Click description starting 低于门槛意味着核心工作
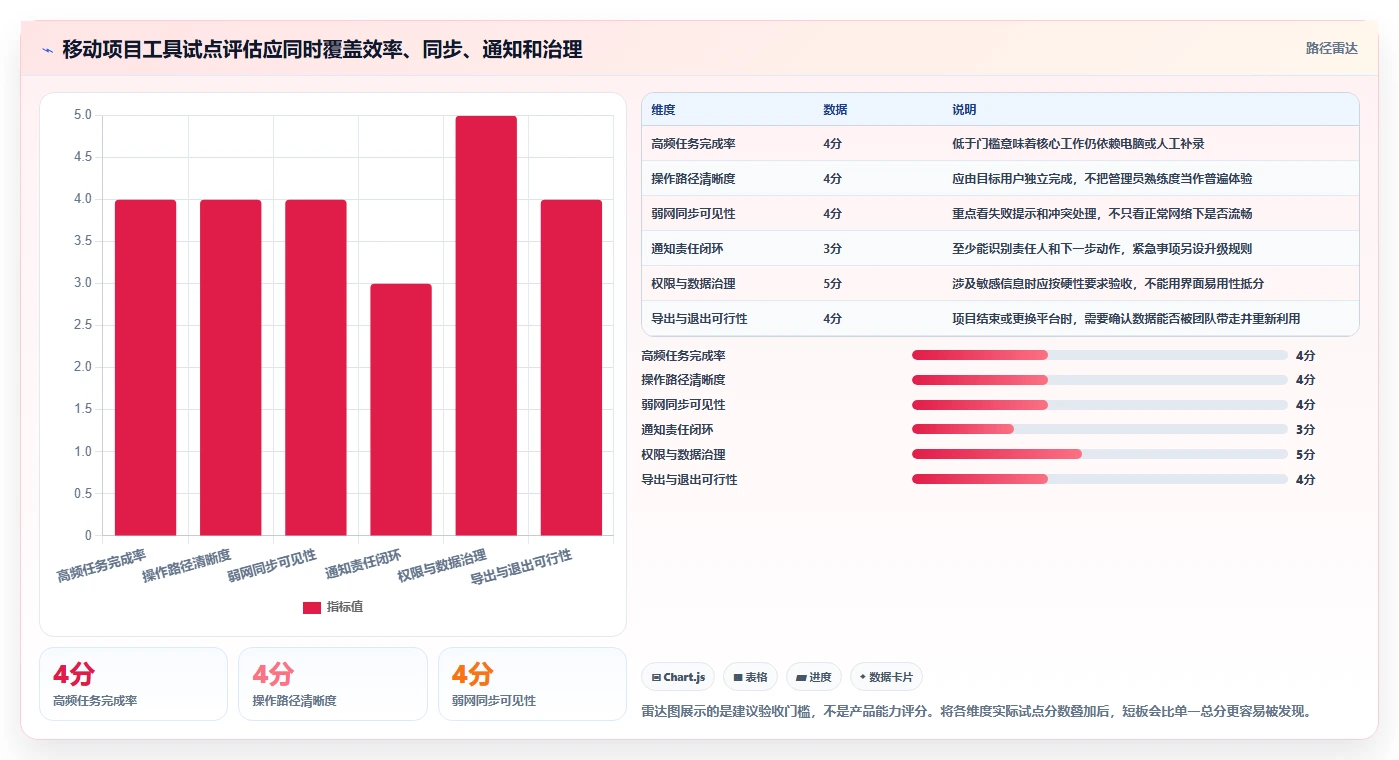This screenshot has height=760, width=1399. pos(1078,144)
